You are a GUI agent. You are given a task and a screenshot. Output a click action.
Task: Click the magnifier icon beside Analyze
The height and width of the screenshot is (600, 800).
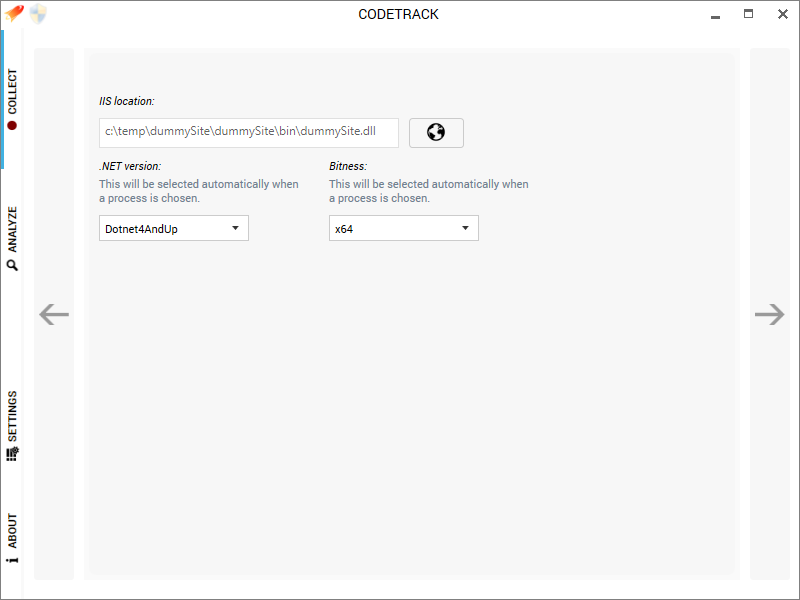coord(12,265)
